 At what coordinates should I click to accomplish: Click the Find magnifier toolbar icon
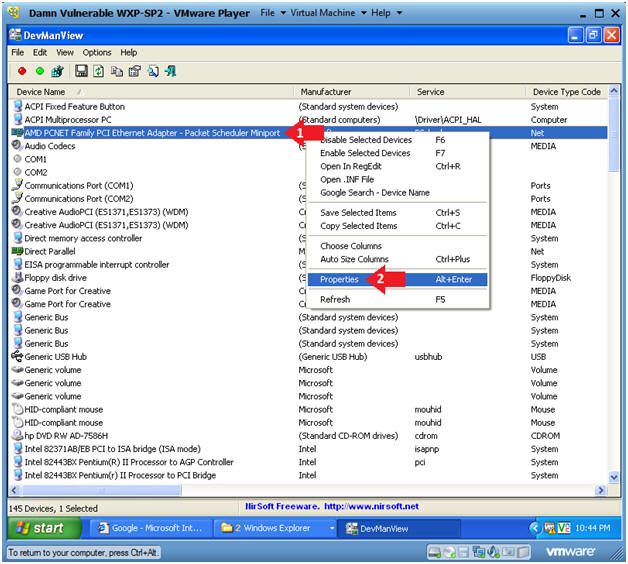[x=153, y=71]
